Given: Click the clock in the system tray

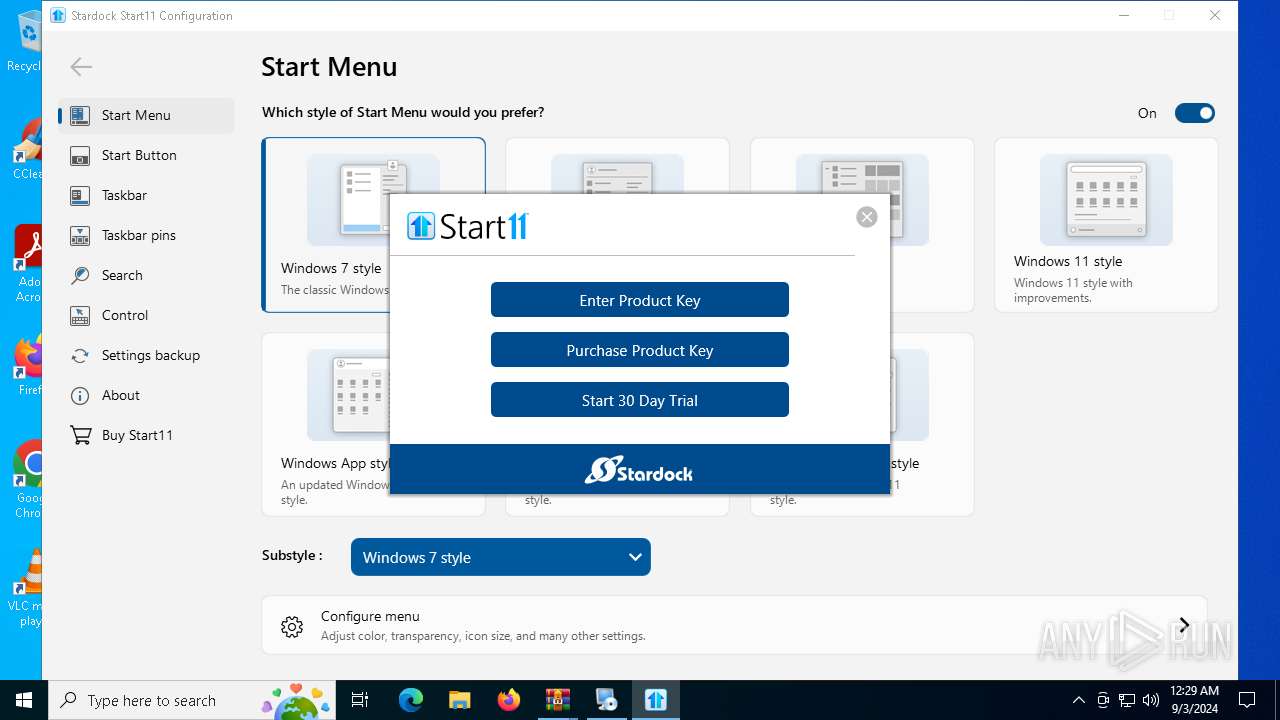Looking at the screenshot, I should point(1194,700).
